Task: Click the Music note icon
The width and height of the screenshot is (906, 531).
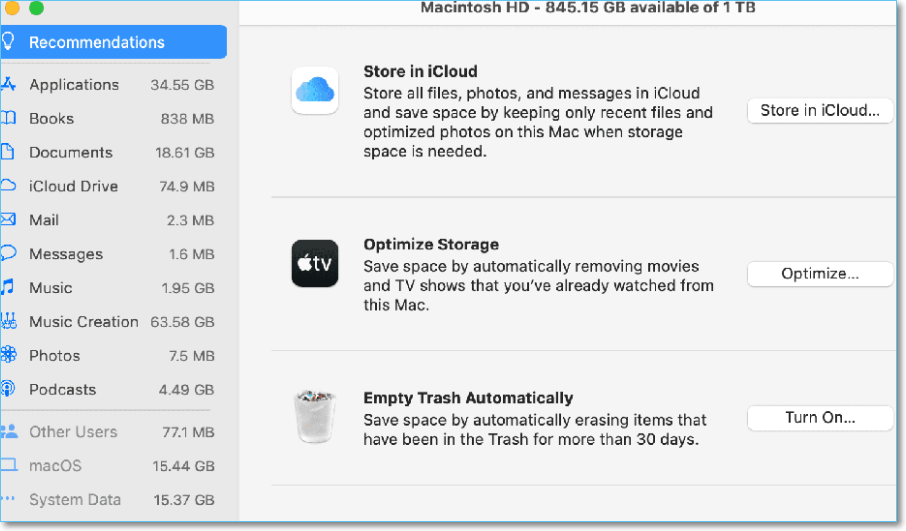Action: pyautogui.click(x=8, y=288)
